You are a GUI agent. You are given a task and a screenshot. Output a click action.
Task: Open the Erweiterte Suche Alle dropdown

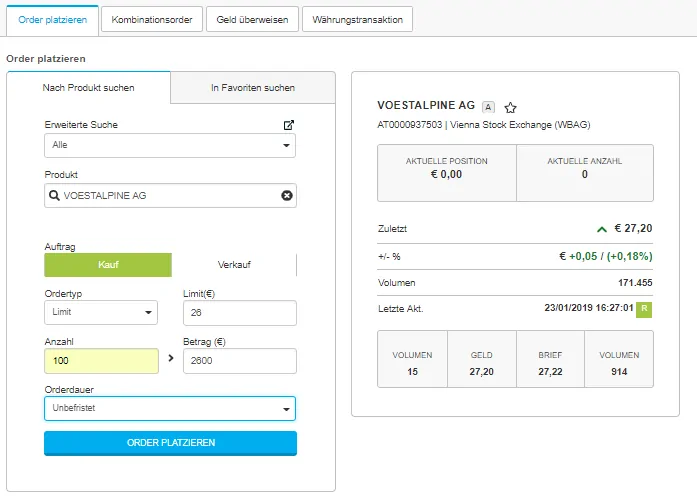pyautogui.click(x=170, y=145)
